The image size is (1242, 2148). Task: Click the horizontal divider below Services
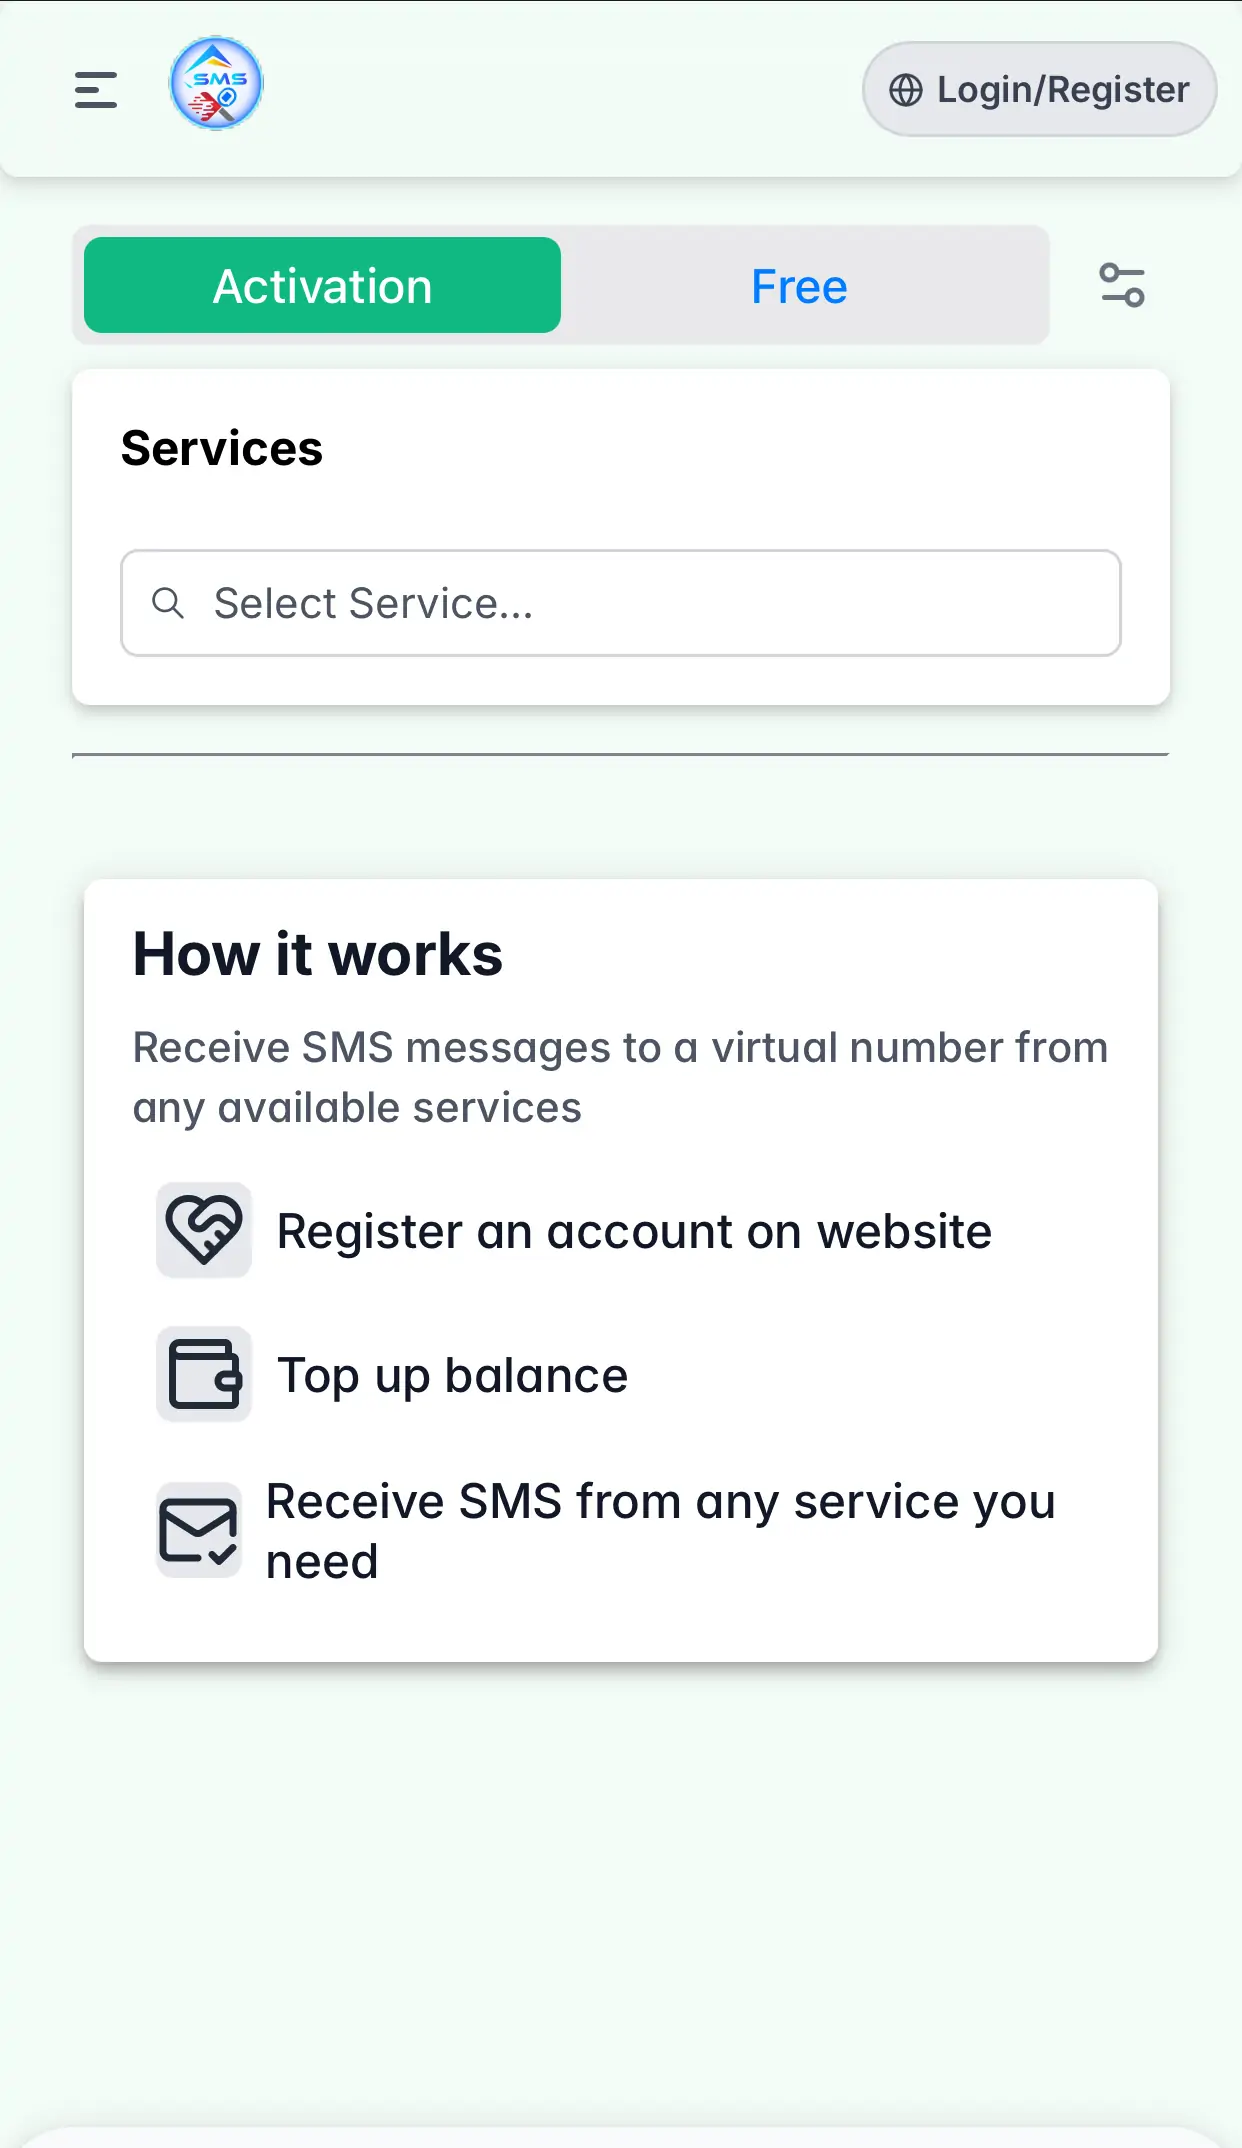(620, 755)
